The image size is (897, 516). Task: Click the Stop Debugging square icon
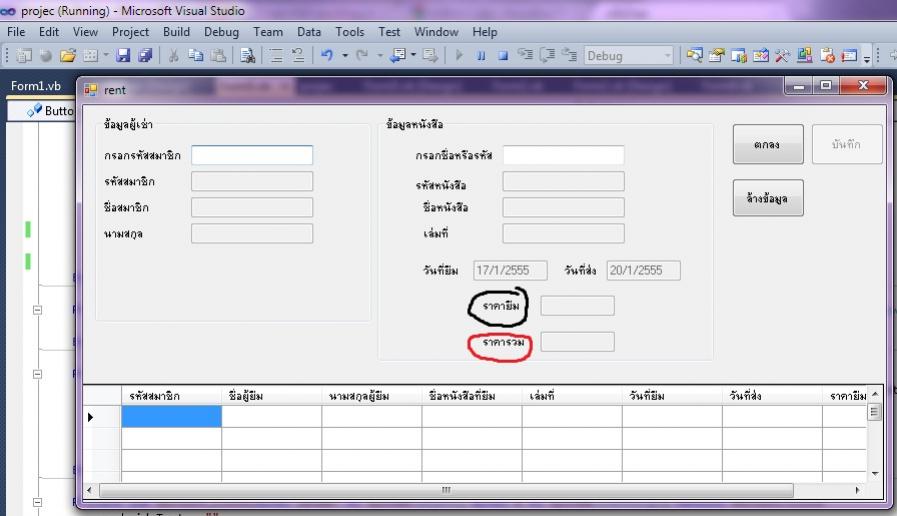503,55
